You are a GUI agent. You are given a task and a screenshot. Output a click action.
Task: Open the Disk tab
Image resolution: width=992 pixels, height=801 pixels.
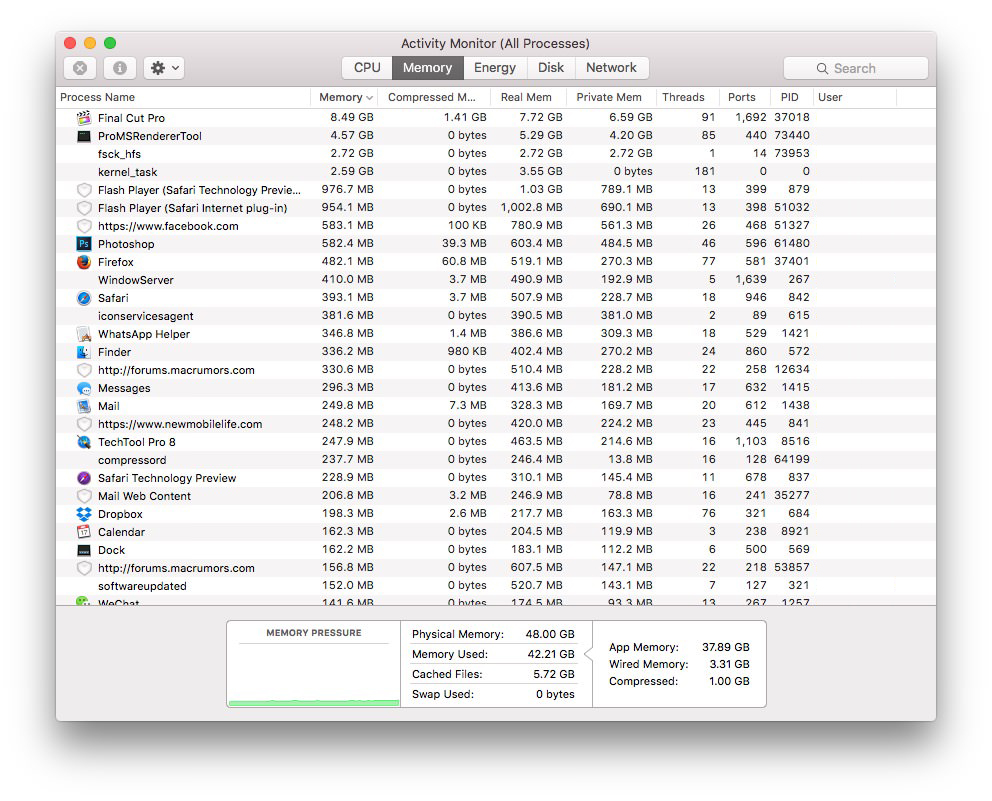tap(551, 68)
